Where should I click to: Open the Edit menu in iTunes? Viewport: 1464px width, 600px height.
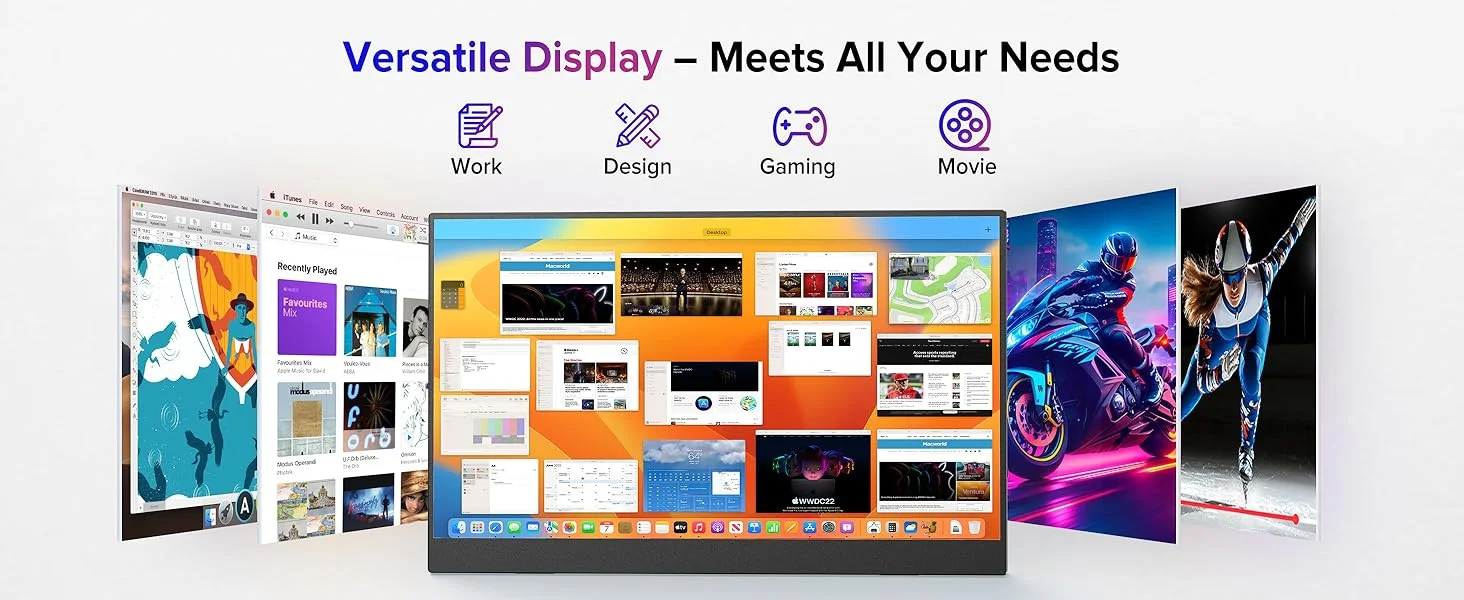pos(329,204)
